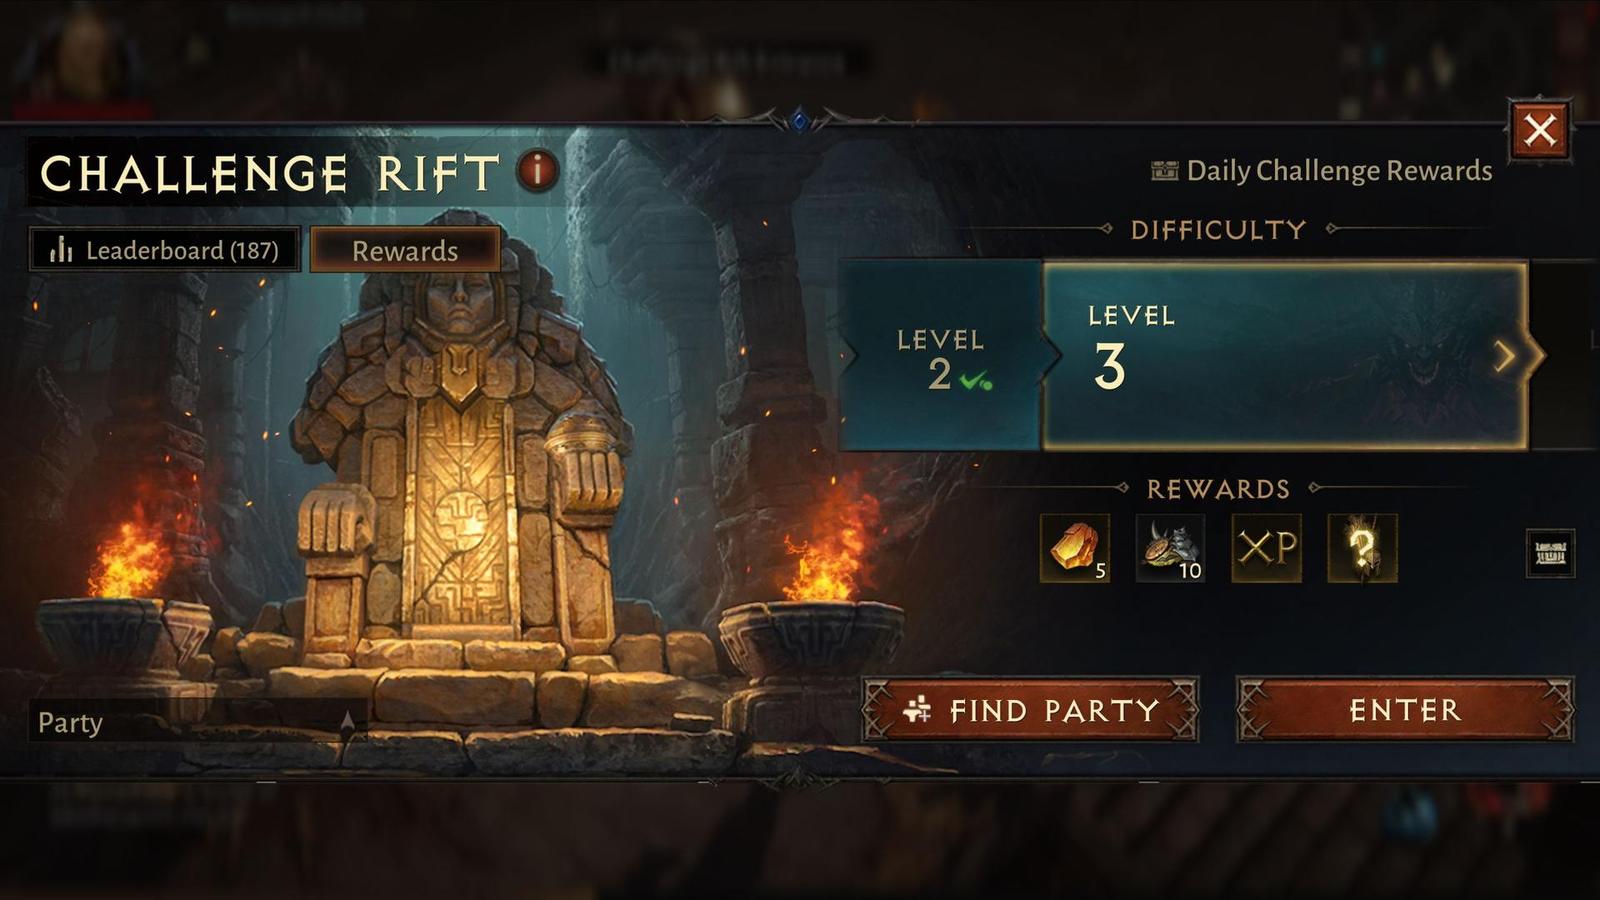
Task: Open the Rewards tab
Action: (x=405, y=250)
